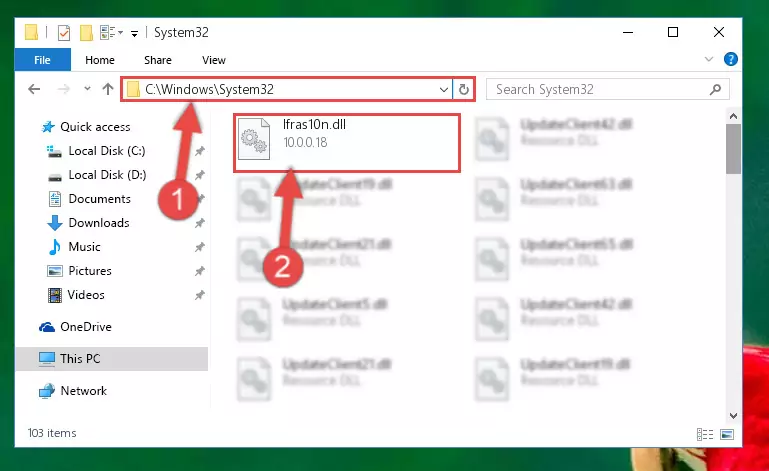Click the pin icon beside Downloads
769x471 pixels.
coord(200,223)
